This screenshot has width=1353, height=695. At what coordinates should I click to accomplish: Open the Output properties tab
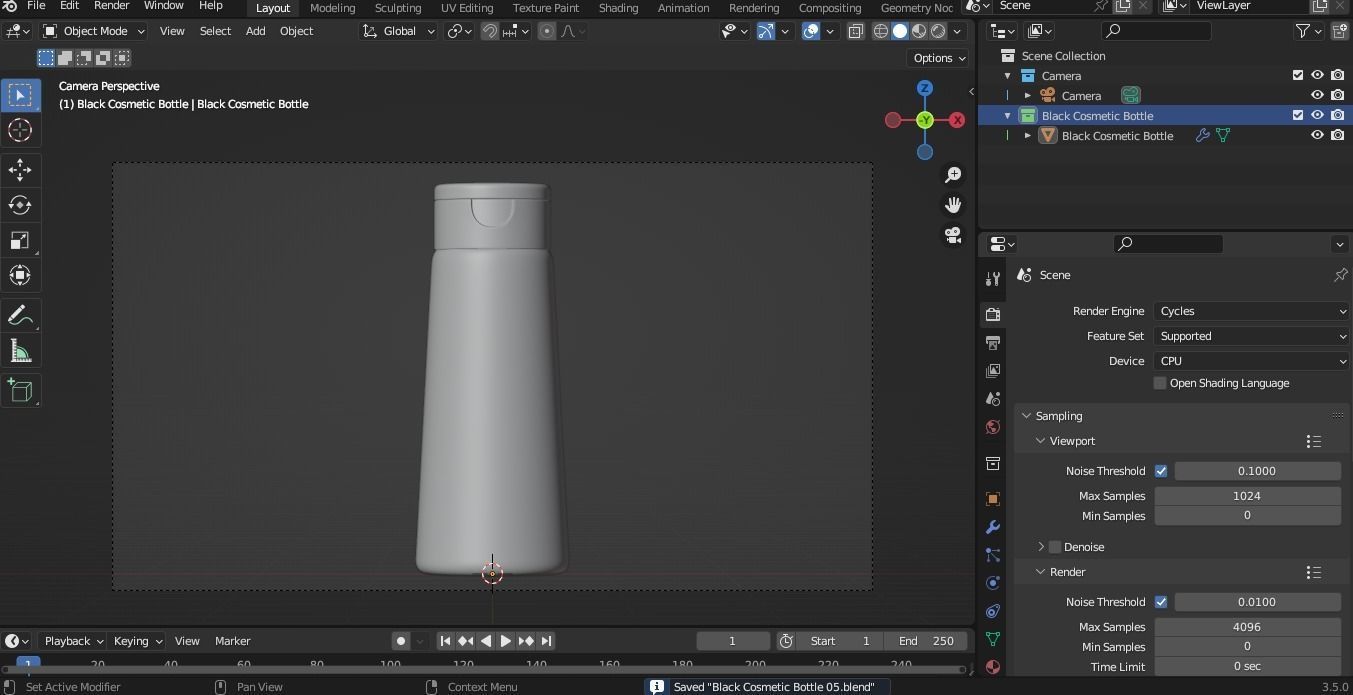[x=992, y=342]
